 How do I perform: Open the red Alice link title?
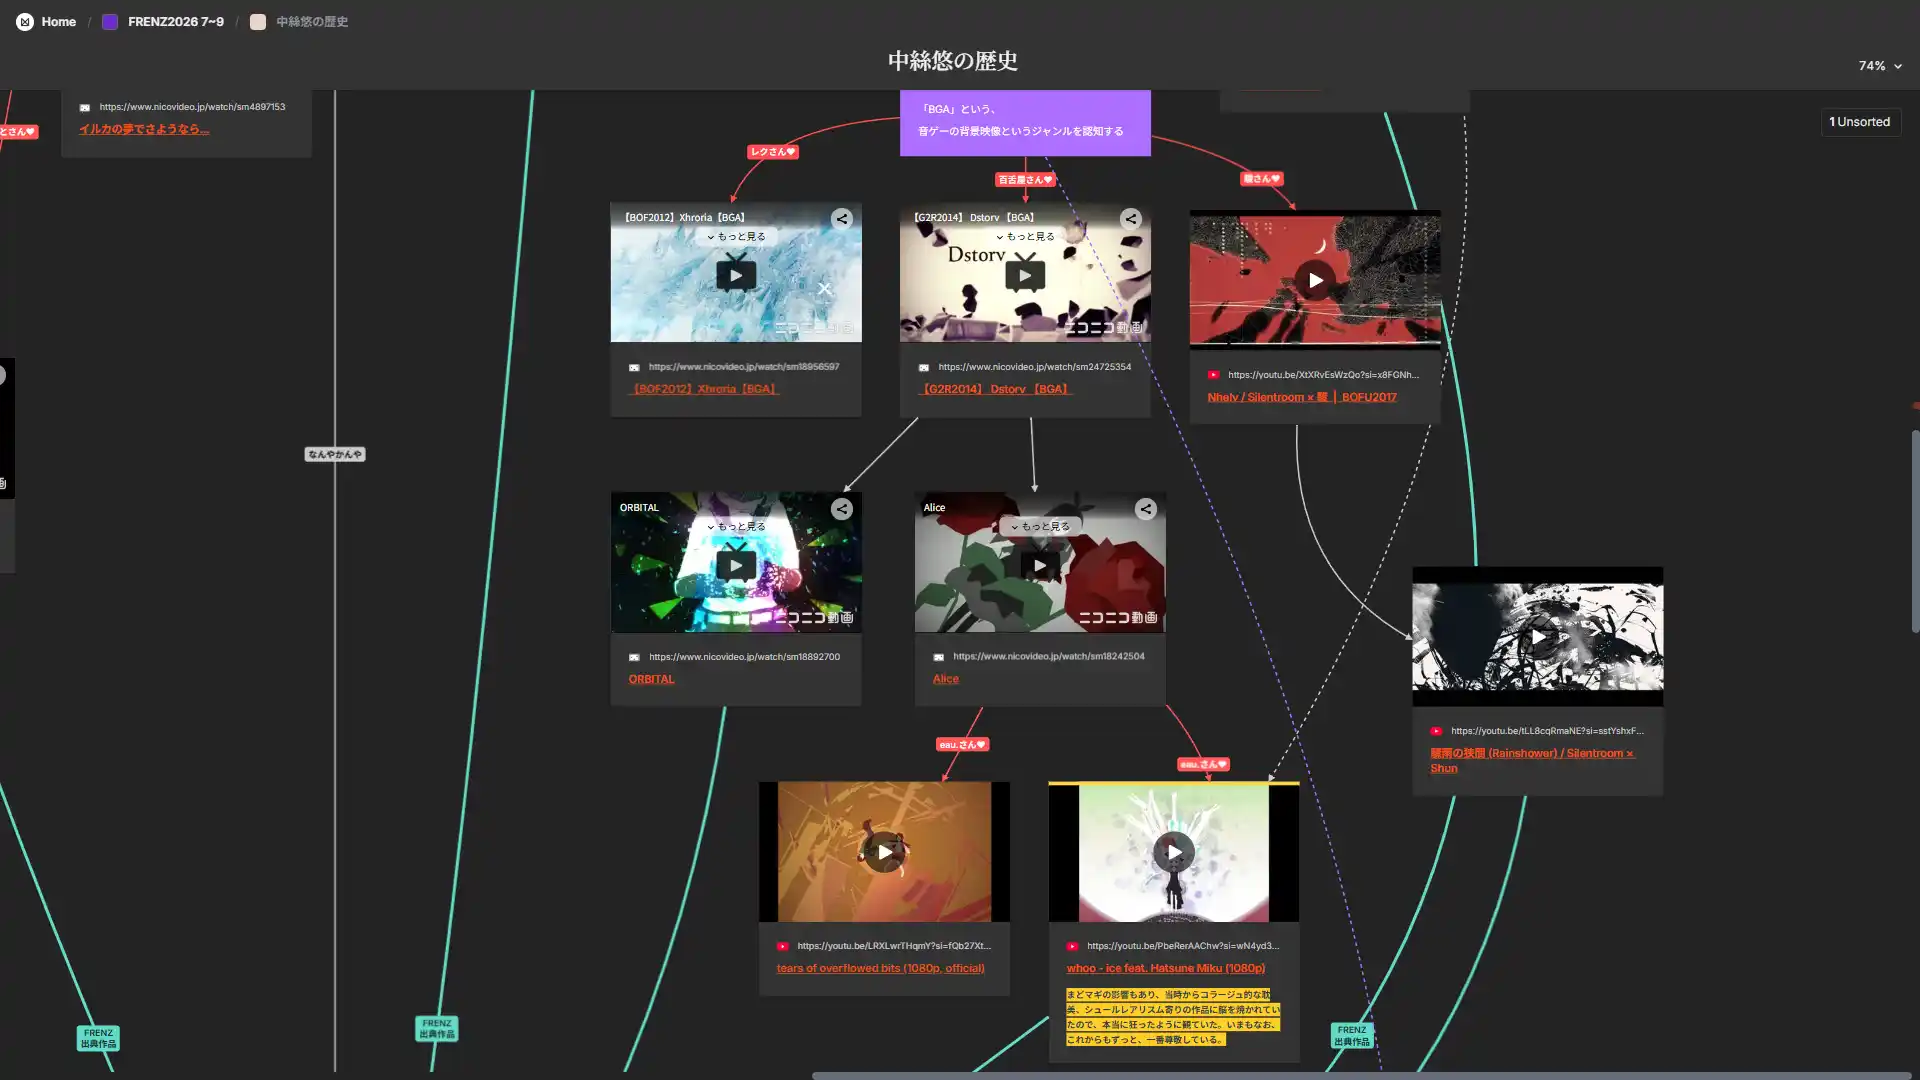point(946,679)
